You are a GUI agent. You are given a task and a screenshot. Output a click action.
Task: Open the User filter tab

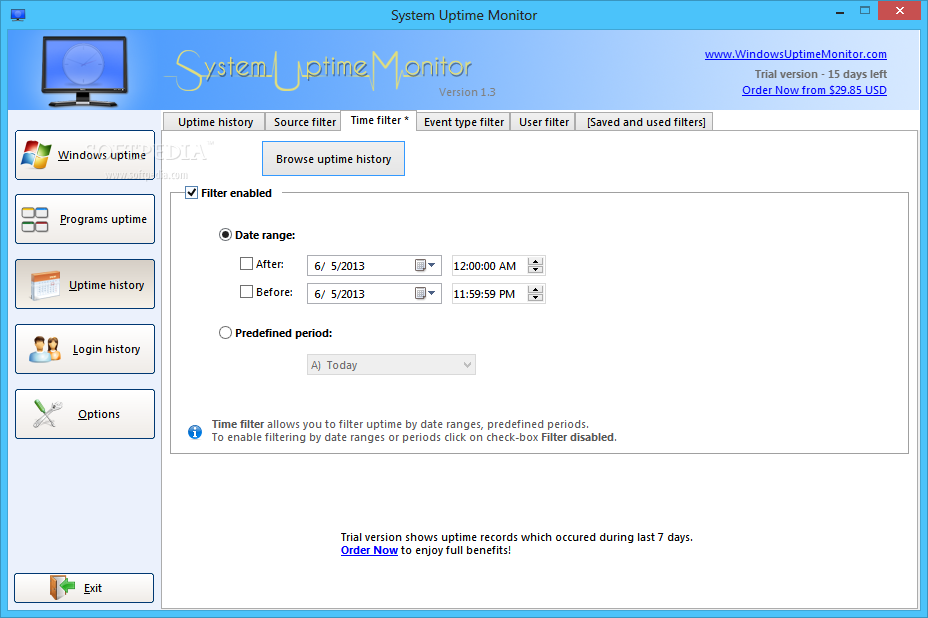tap(543, 122)
